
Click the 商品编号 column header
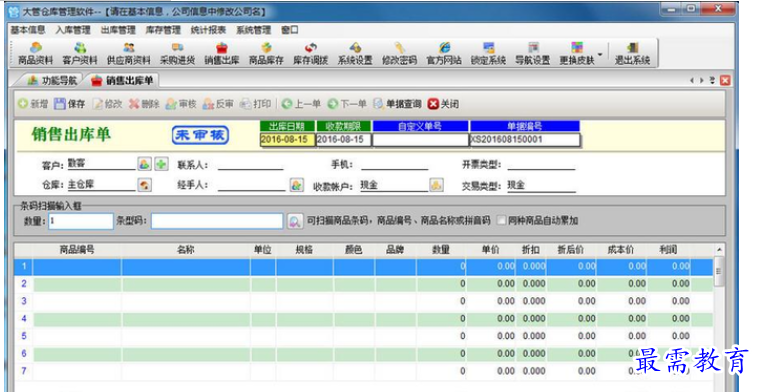click(x=77, y=250)
